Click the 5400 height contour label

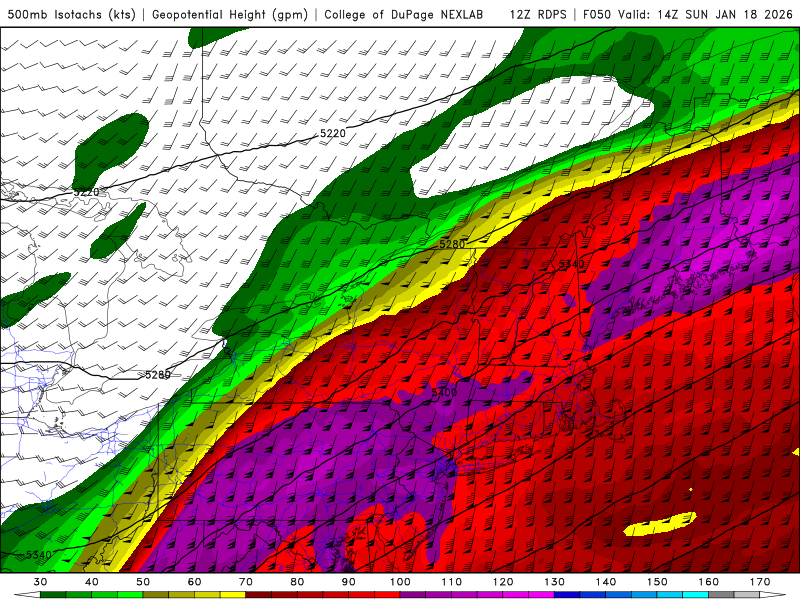point(444,392)
